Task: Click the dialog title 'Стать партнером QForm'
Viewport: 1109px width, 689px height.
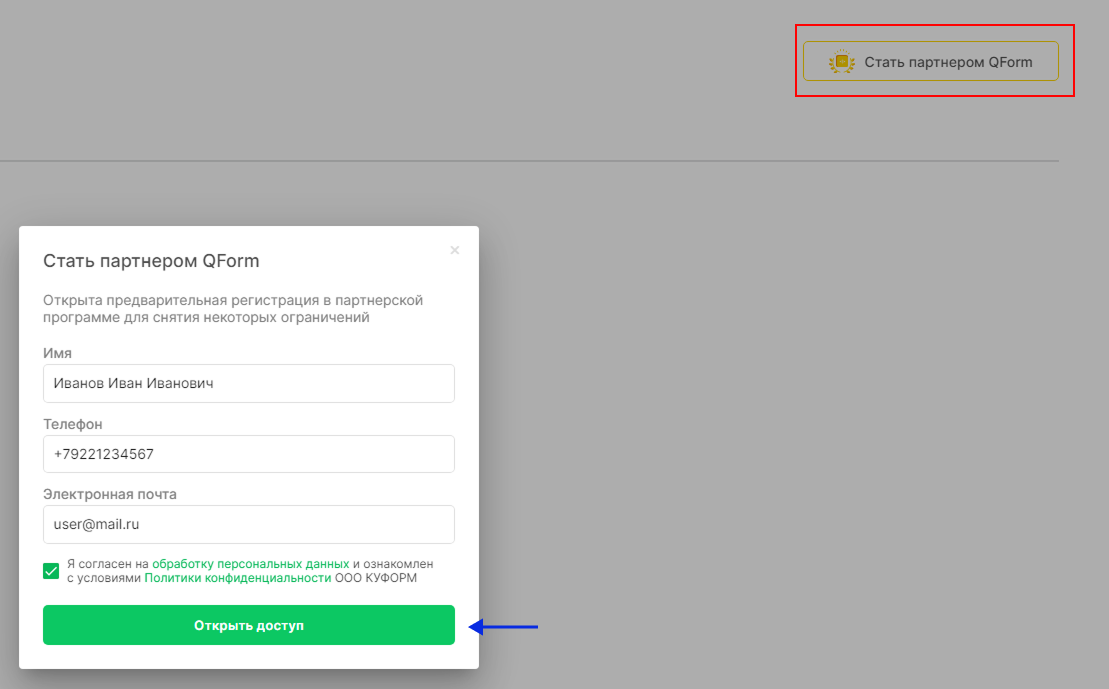Action: coord(151,261)
